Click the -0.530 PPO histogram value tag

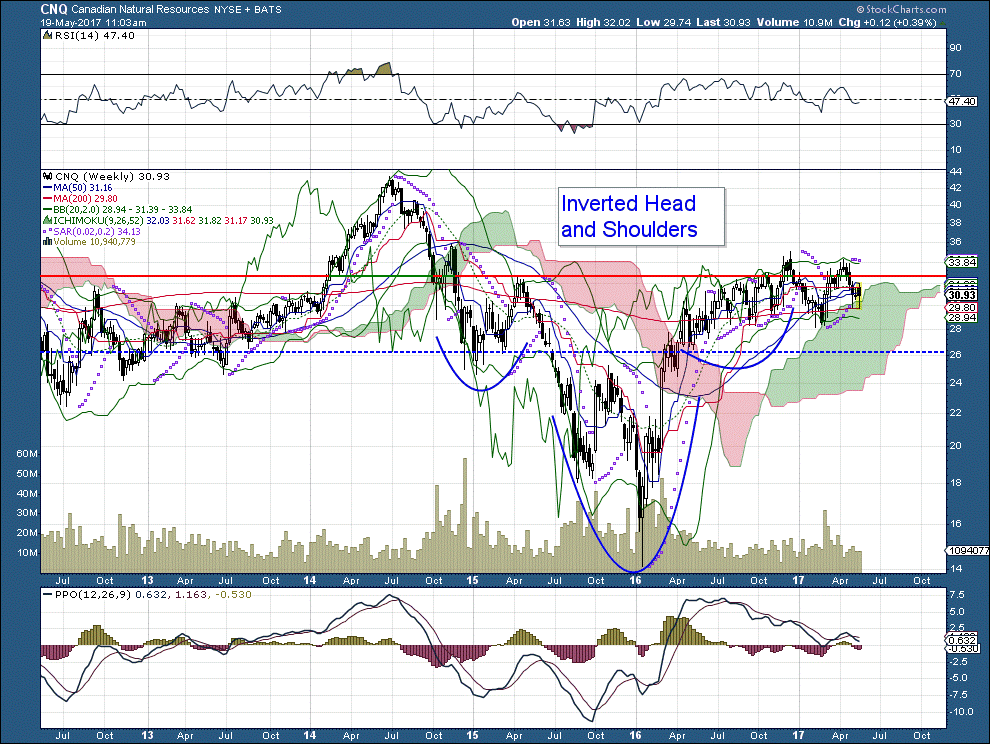[961, 649]
